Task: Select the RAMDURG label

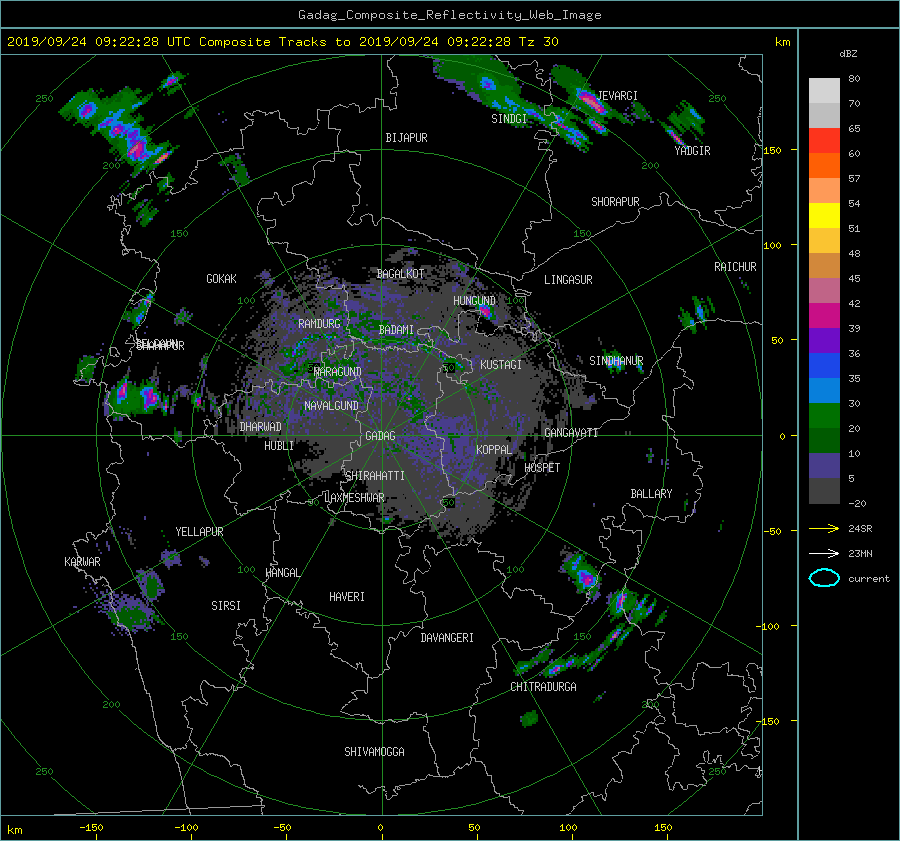Action: point(319,324)
